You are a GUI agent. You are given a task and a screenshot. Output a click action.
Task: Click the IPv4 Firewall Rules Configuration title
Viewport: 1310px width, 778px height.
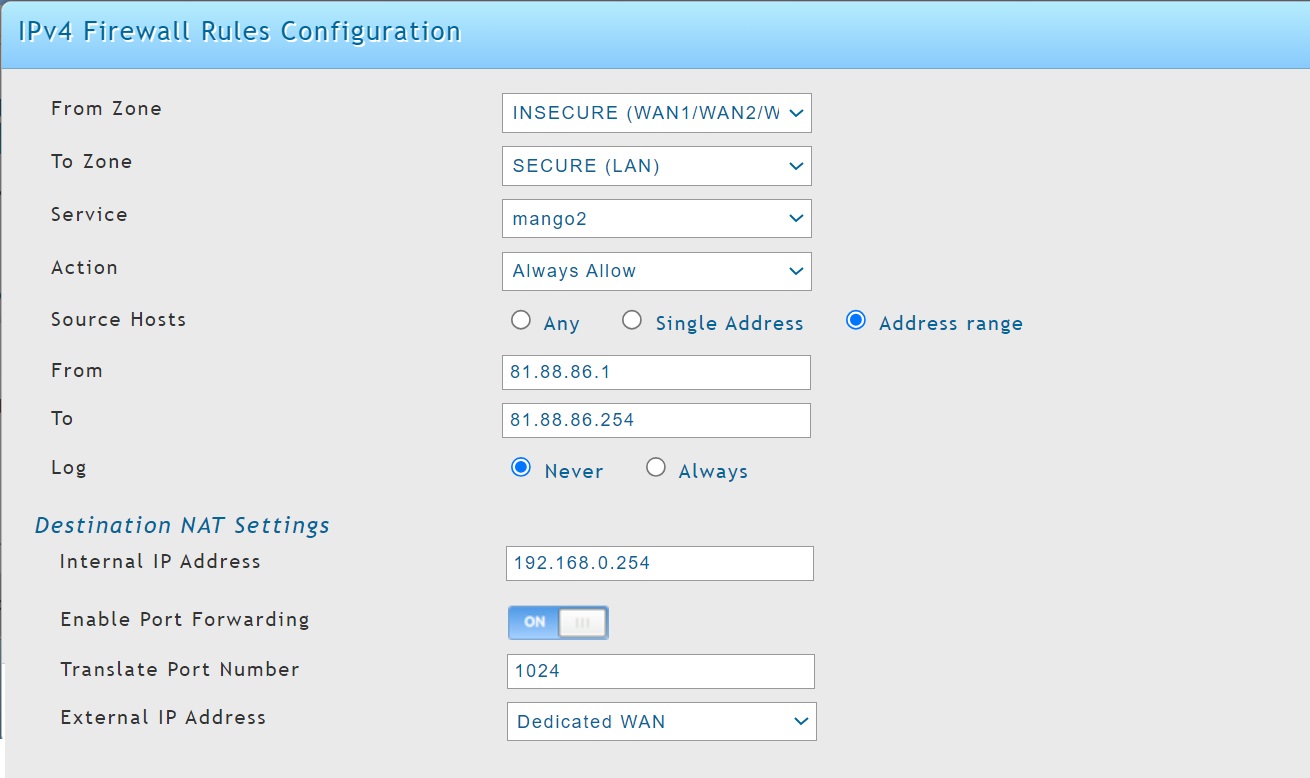[x=240, y=31]
